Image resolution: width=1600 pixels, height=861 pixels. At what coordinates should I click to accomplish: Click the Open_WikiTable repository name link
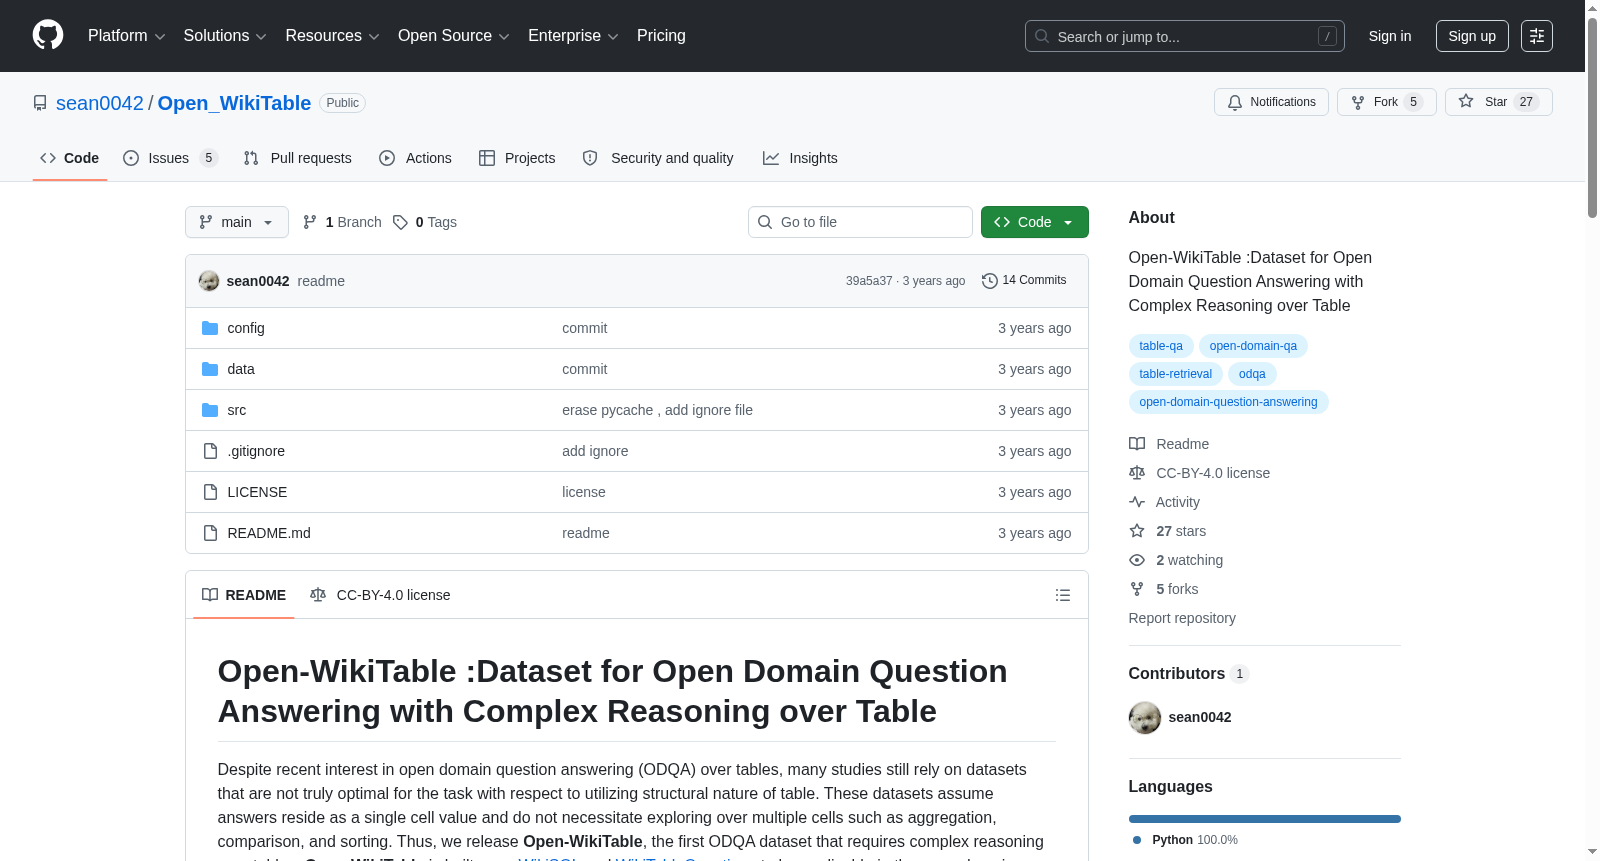[x=234, y=103]
